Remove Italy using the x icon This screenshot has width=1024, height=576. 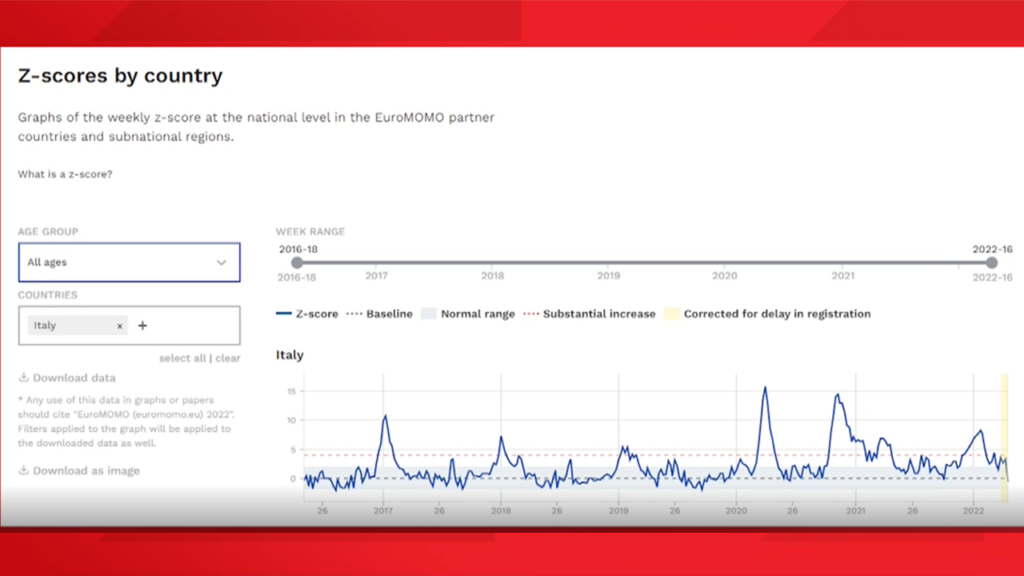coord(119,326)
